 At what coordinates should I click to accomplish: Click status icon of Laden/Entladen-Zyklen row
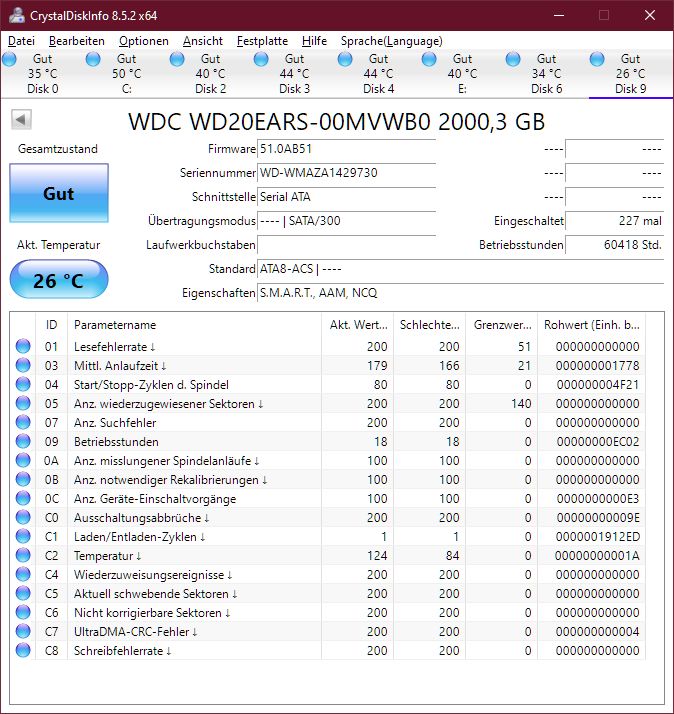(x=23, y=536)
